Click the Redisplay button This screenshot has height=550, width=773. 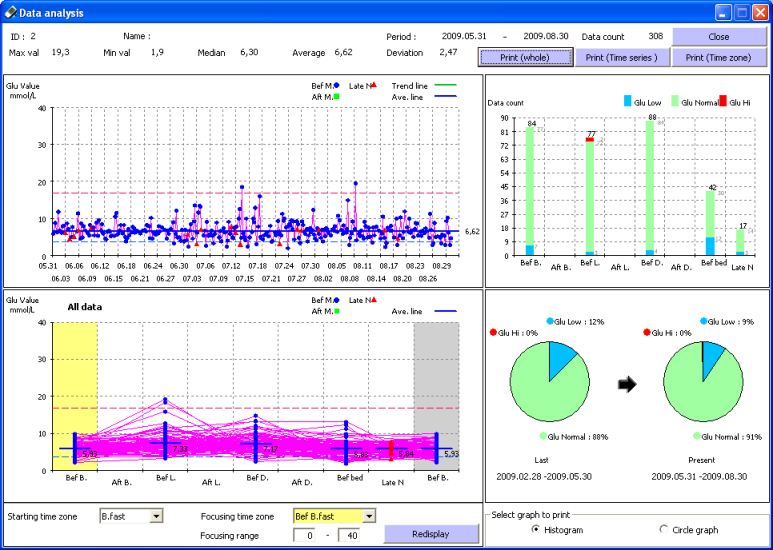pos(431,534)
